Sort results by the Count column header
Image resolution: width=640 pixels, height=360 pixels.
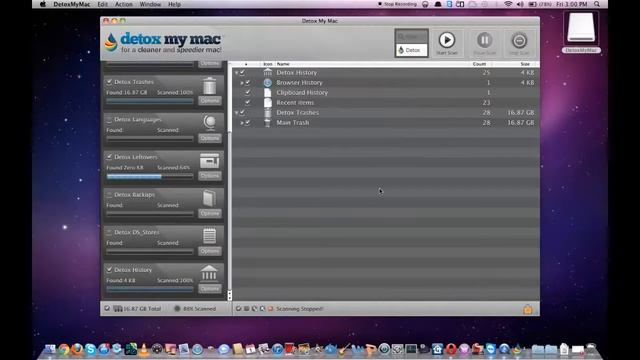point(479,64)
